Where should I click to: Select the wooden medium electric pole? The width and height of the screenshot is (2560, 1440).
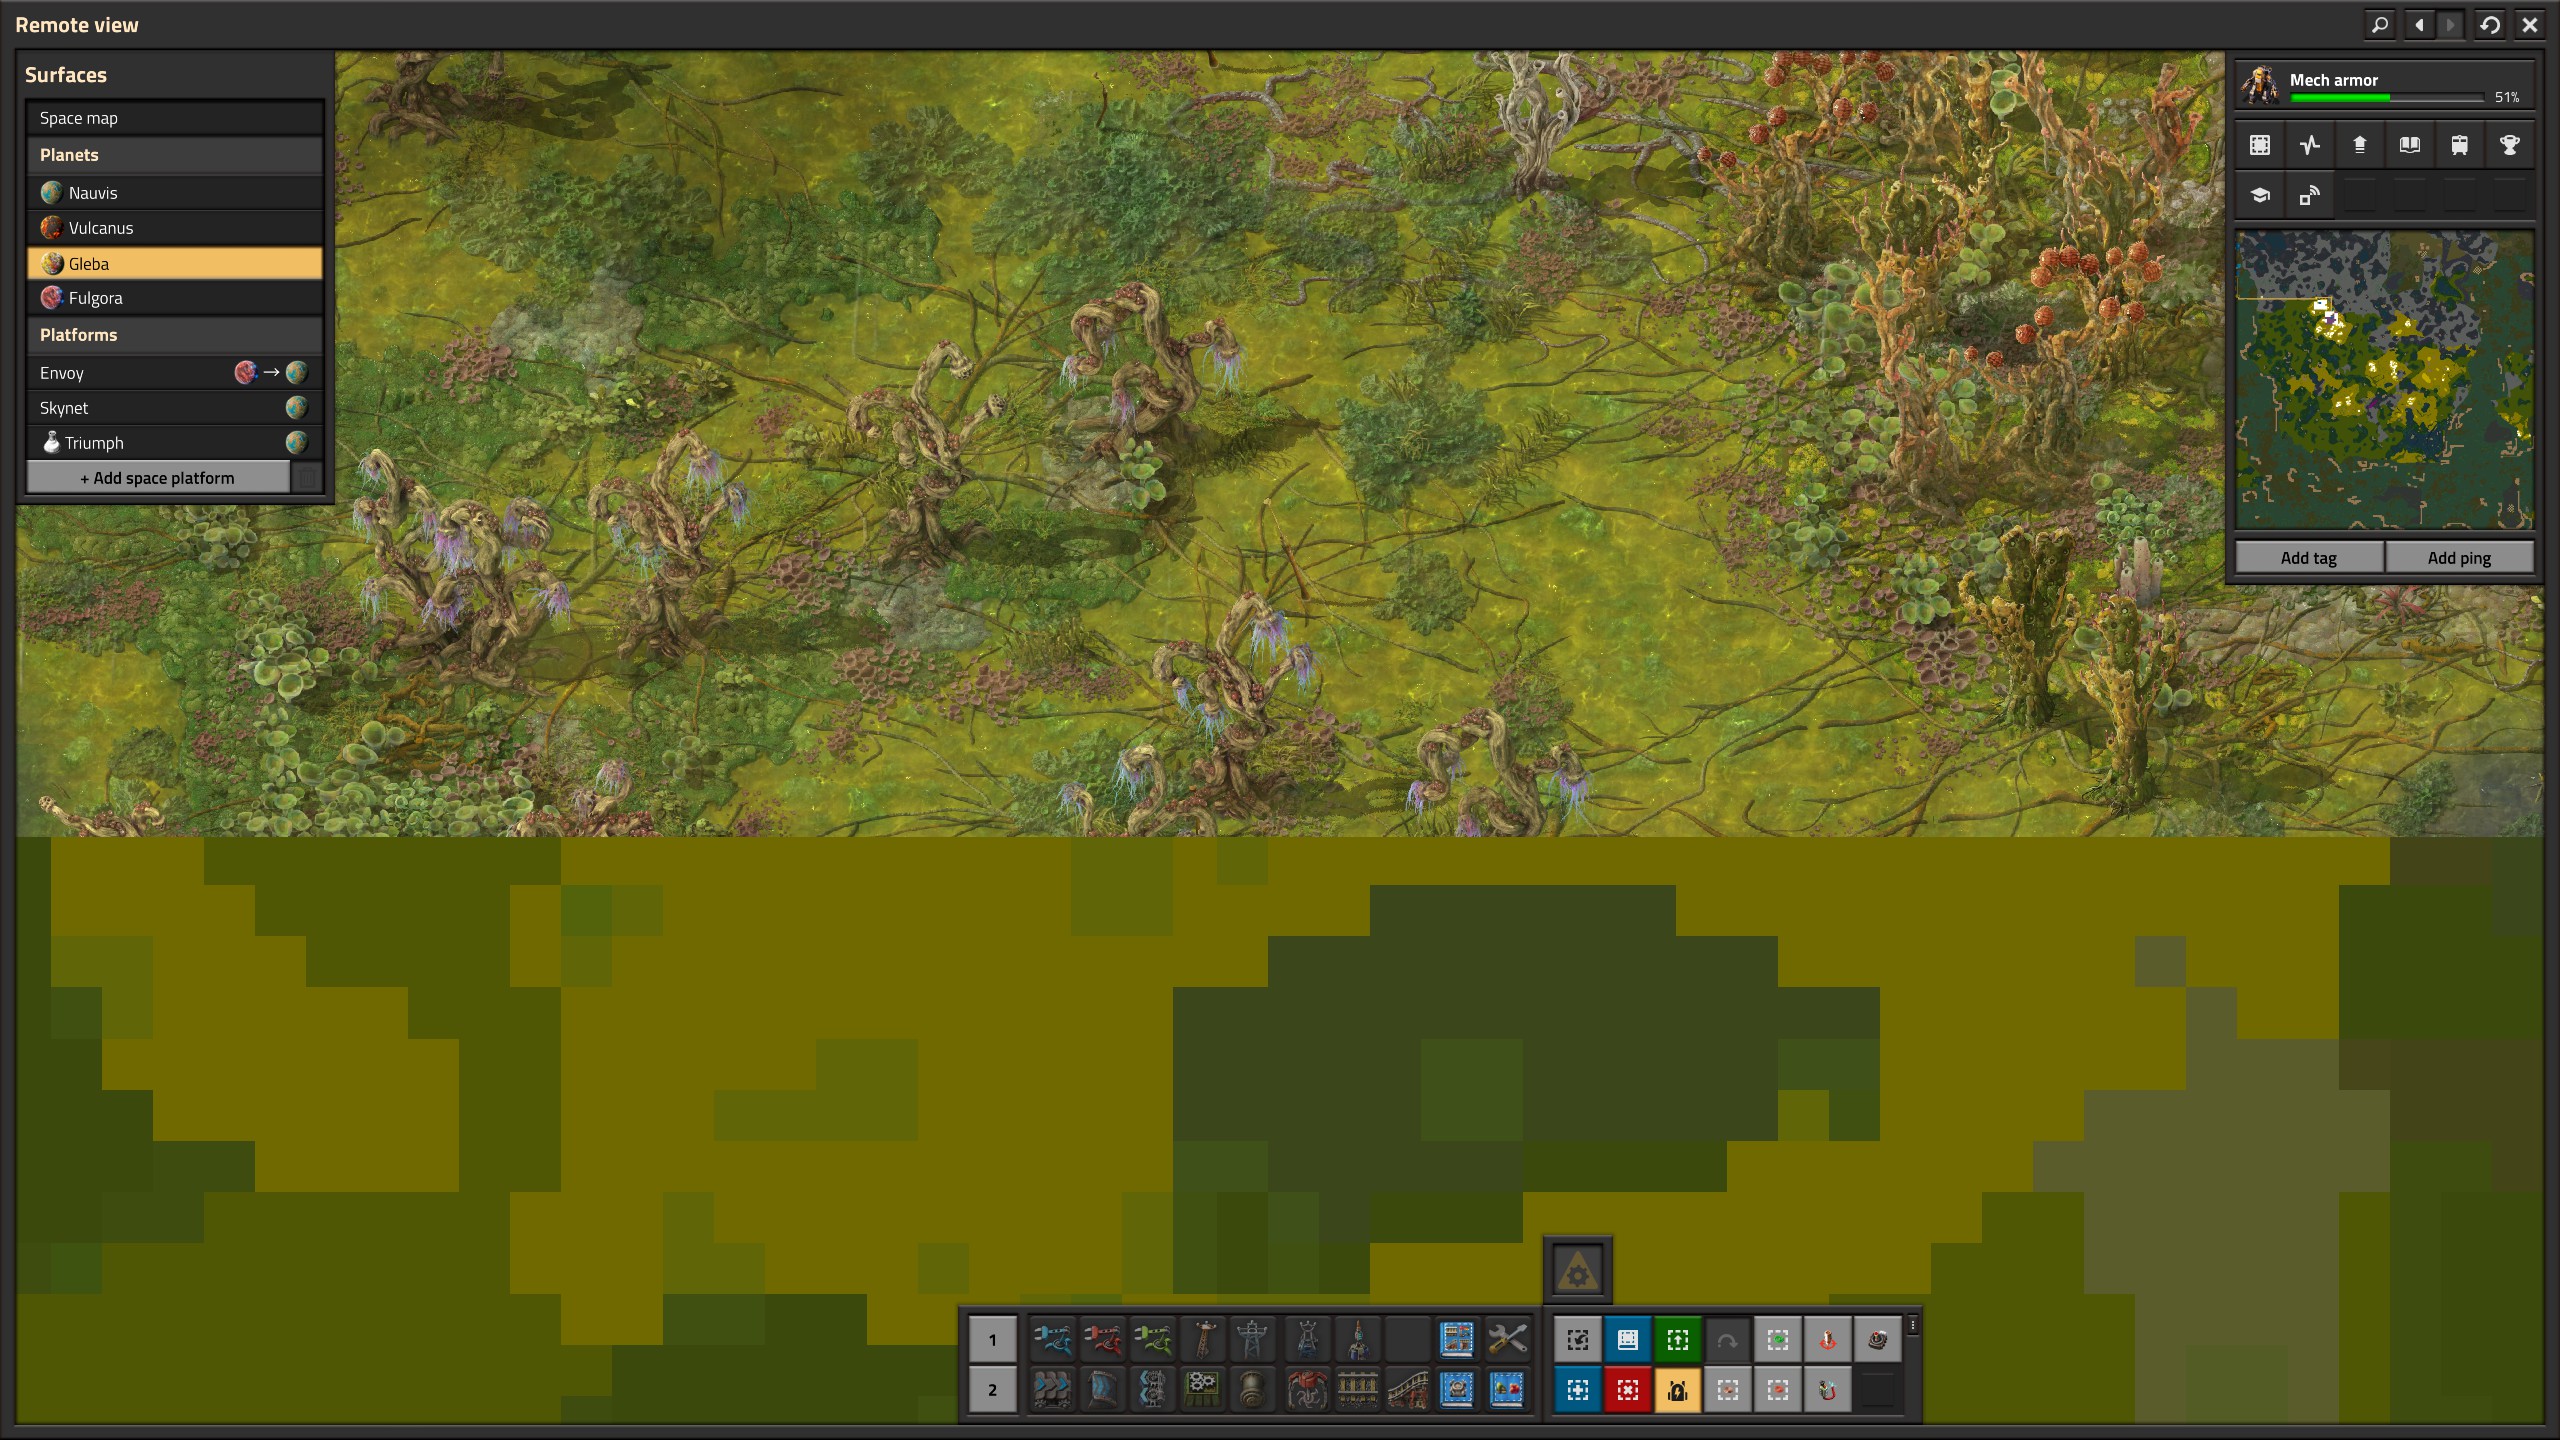(1203, 1339)
